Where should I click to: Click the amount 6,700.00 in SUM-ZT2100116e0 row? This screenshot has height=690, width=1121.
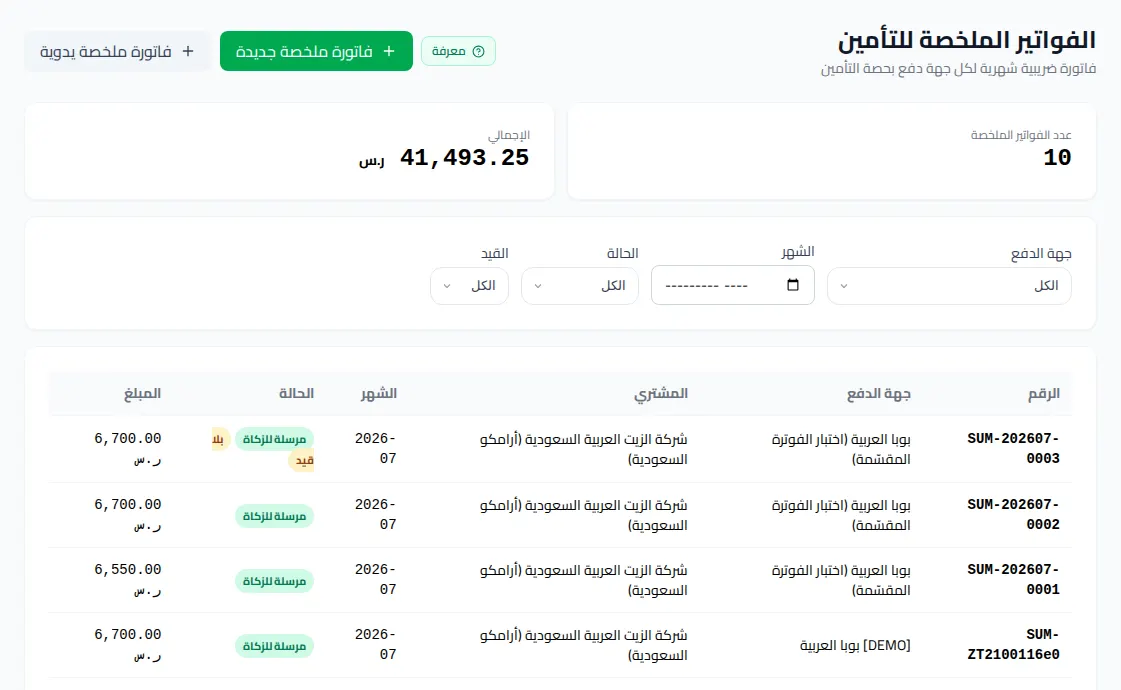(128, 644)
